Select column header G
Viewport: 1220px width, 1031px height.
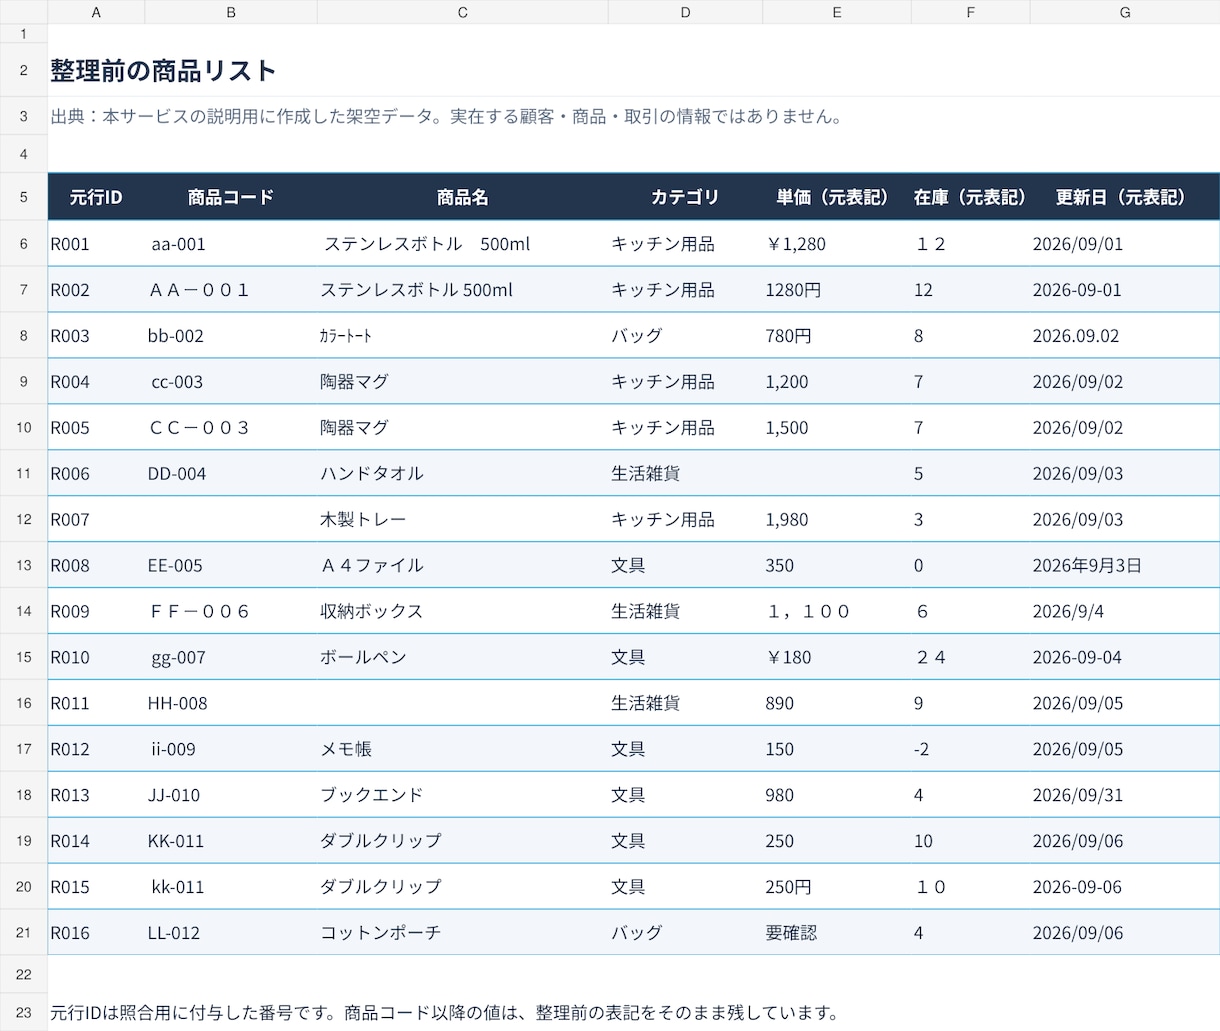click(x=1125, y=12)
